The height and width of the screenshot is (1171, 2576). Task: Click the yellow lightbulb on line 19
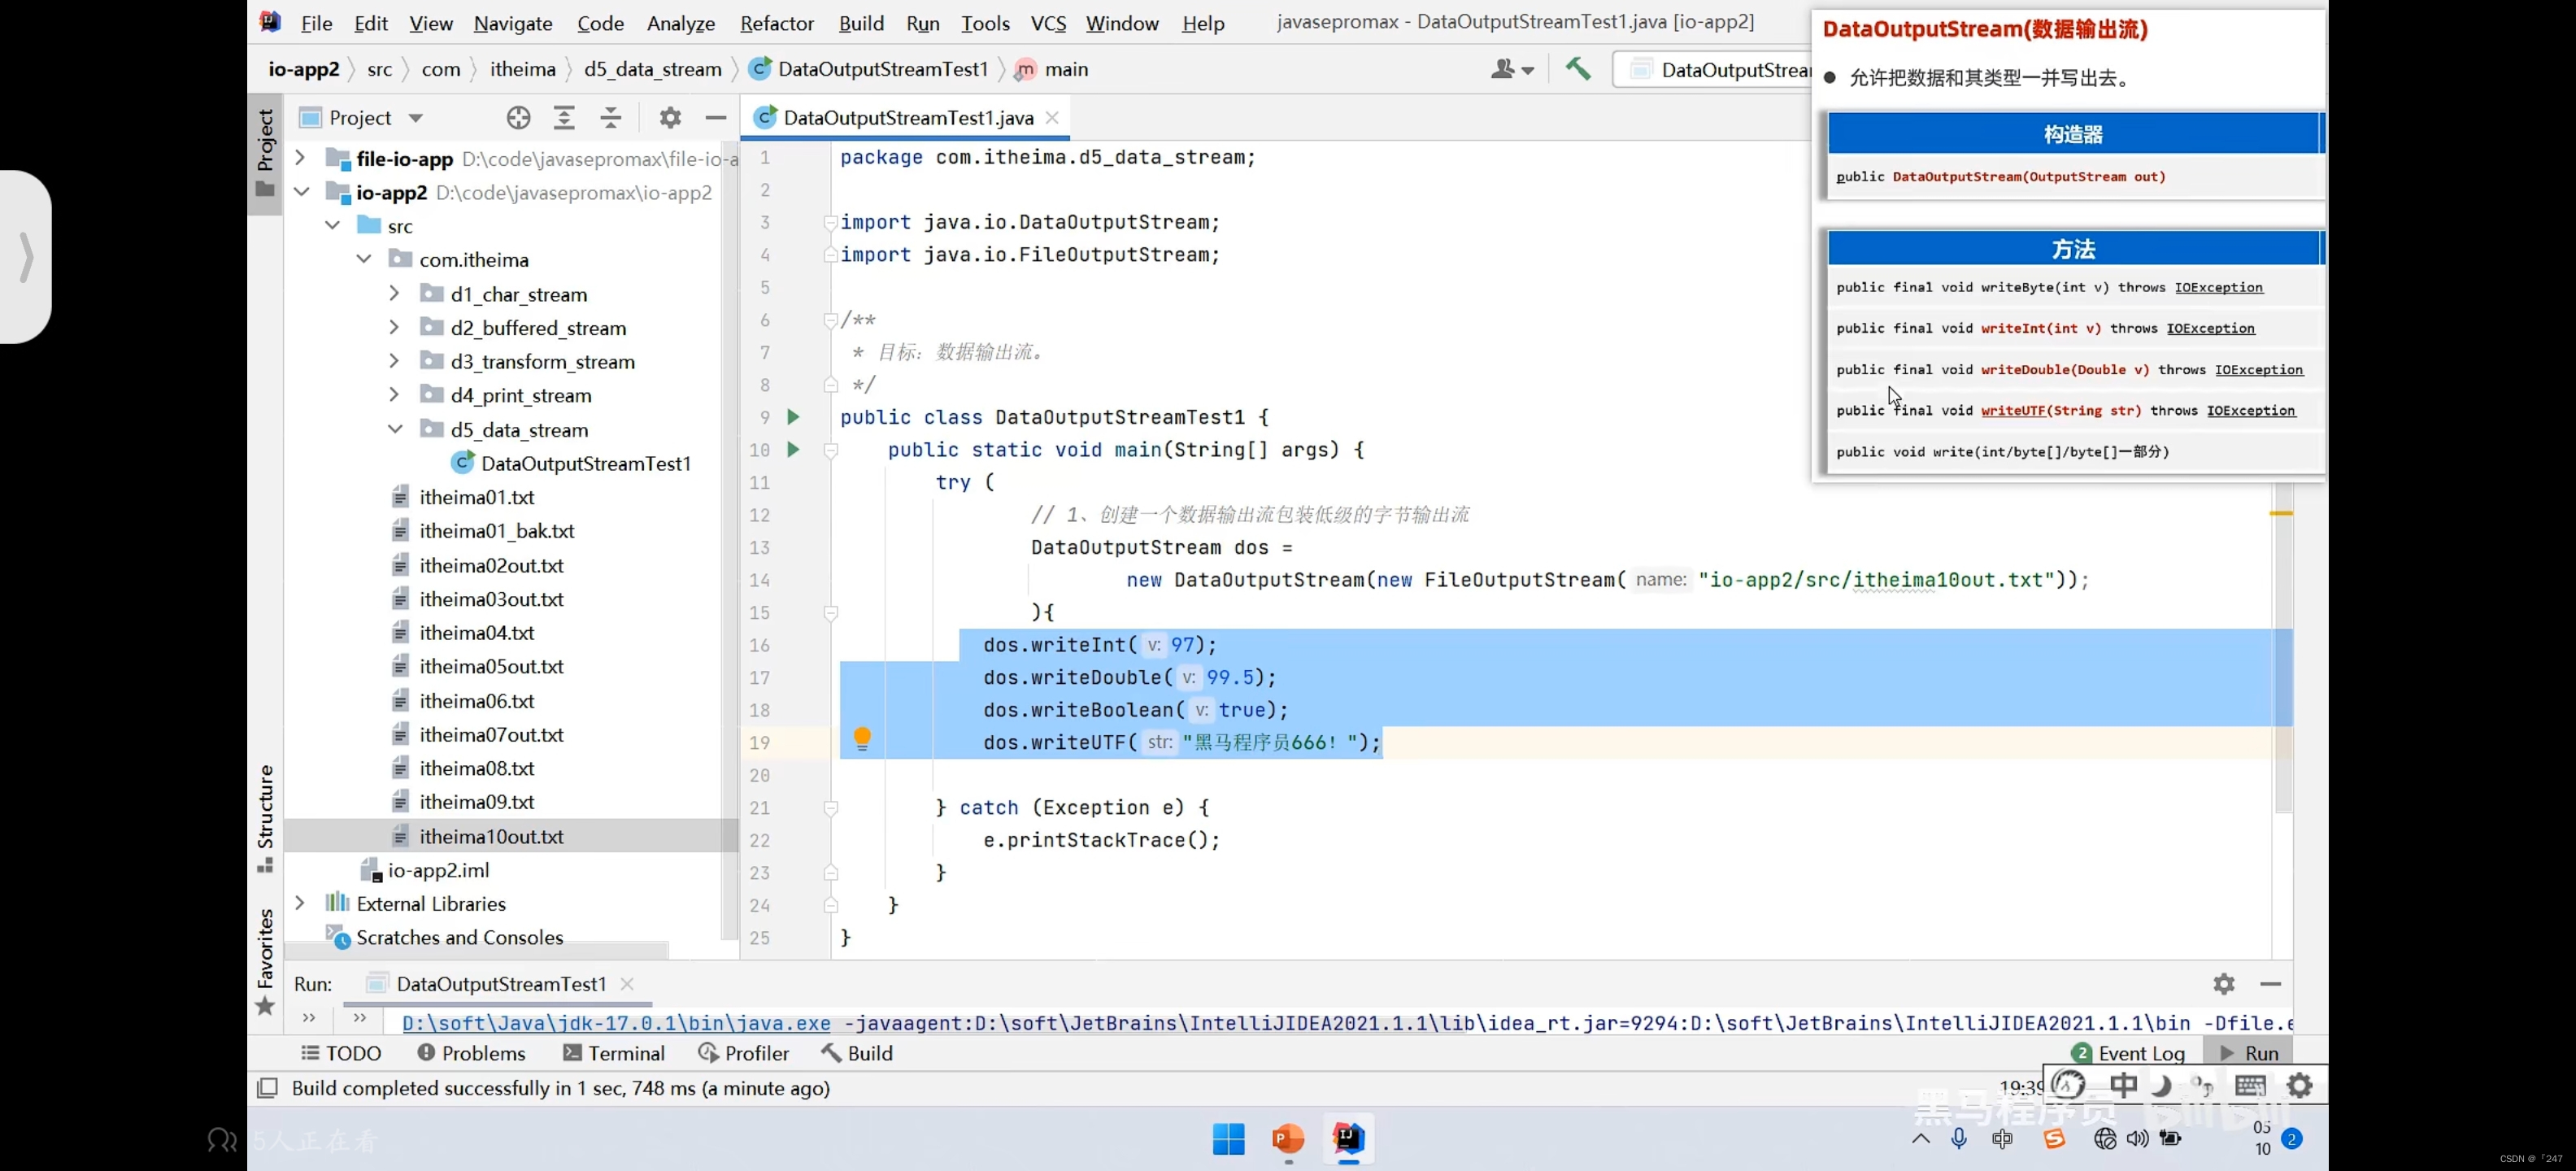tap(862, 739)
